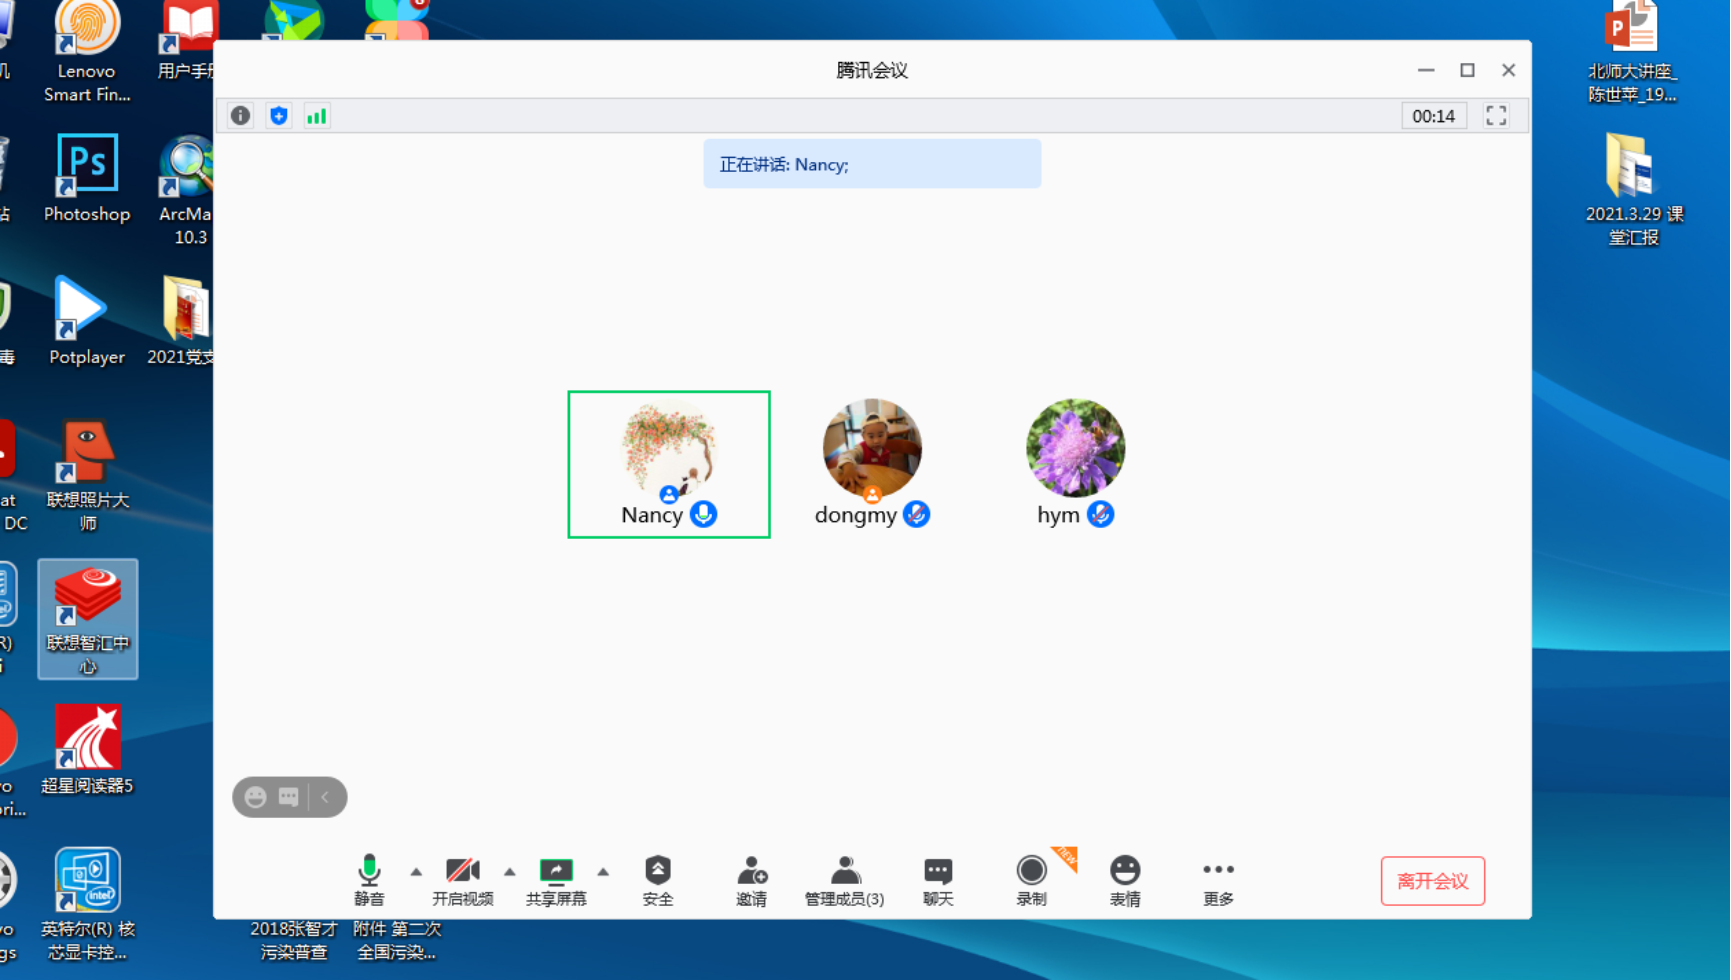Screen dimensions: 1731x980
Task: Open the More (更多) menu
Action: [x=1218, y=880]
